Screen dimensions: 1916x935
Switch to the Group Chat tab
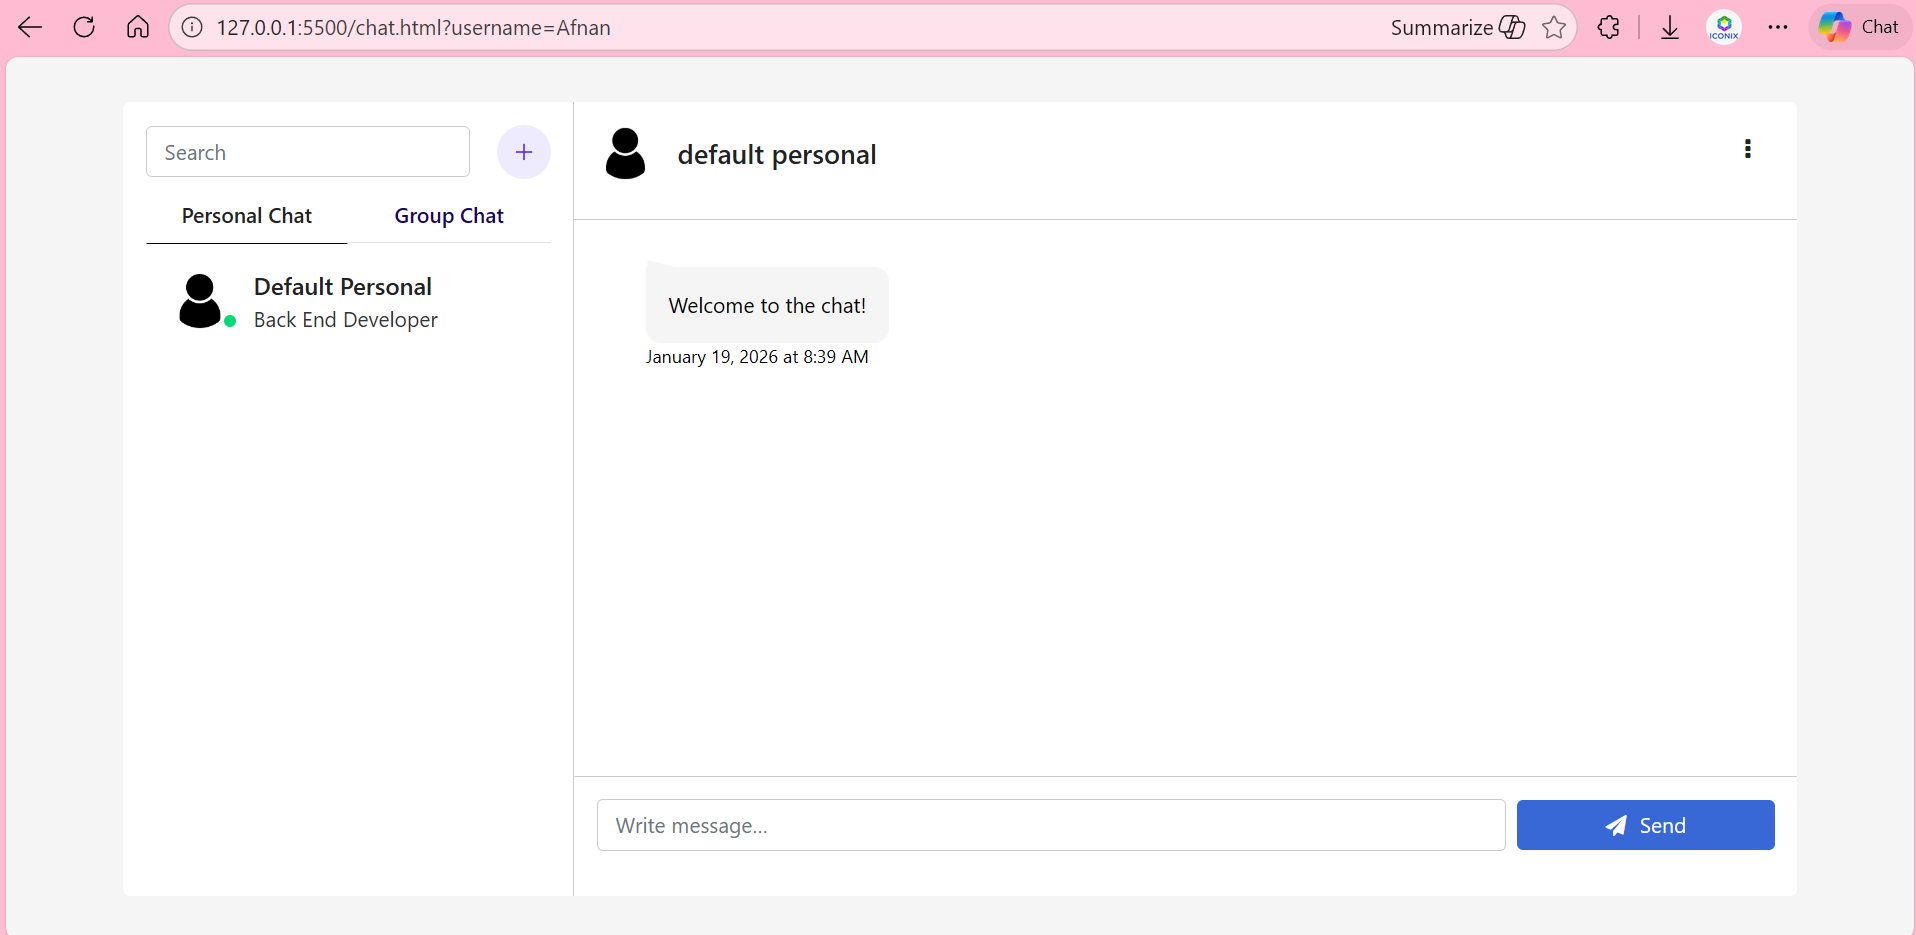pos(449,216)
